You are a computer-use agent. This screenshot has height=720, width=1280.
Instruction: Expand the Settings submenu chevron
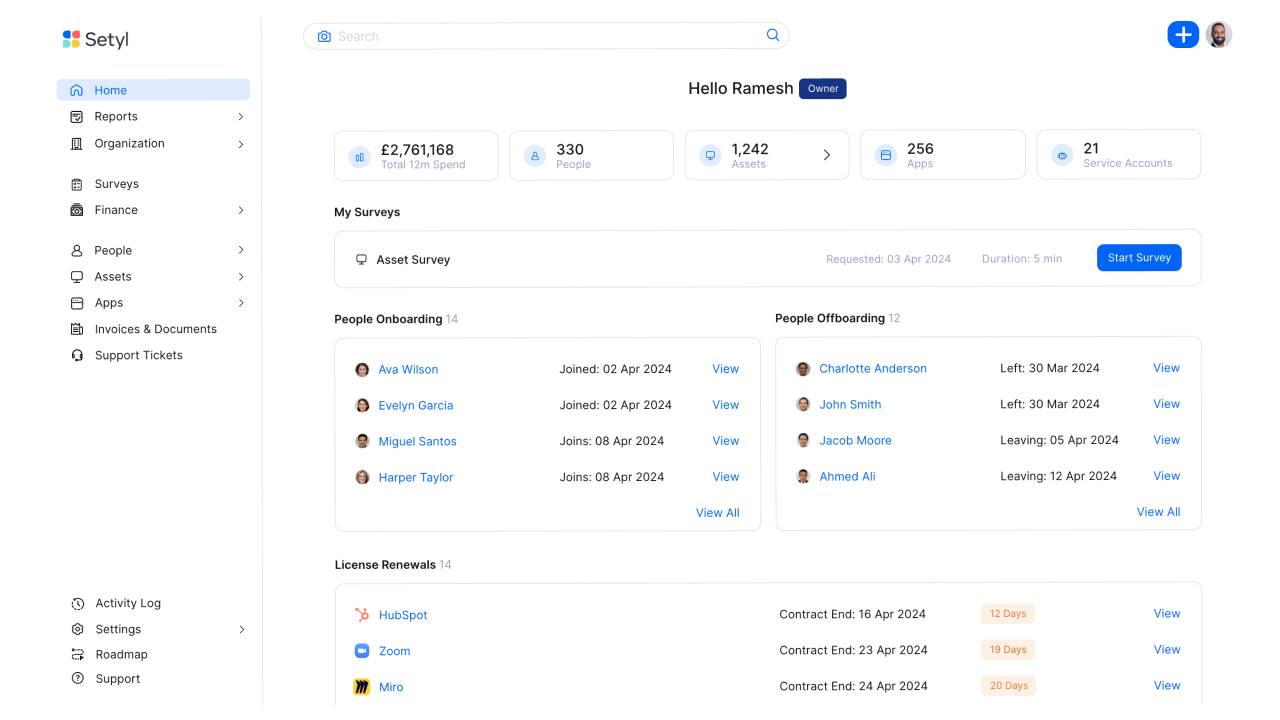click(x=241, y=630)
